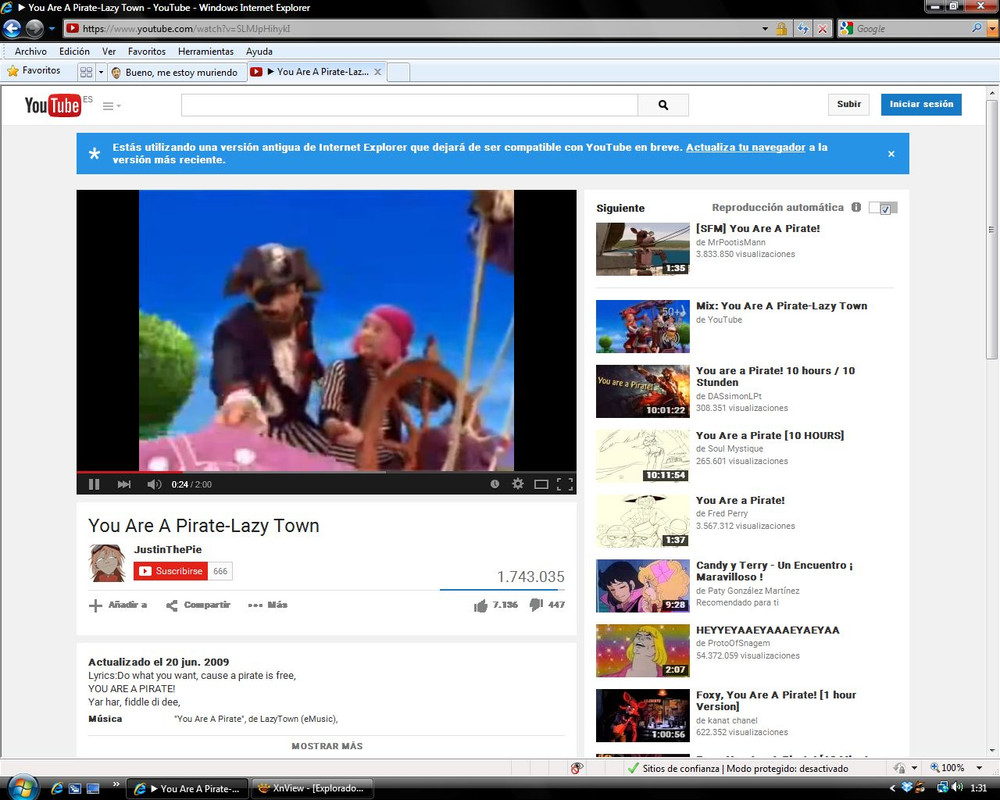
Task: Open Compartir share option
Action: pos(198,605)
